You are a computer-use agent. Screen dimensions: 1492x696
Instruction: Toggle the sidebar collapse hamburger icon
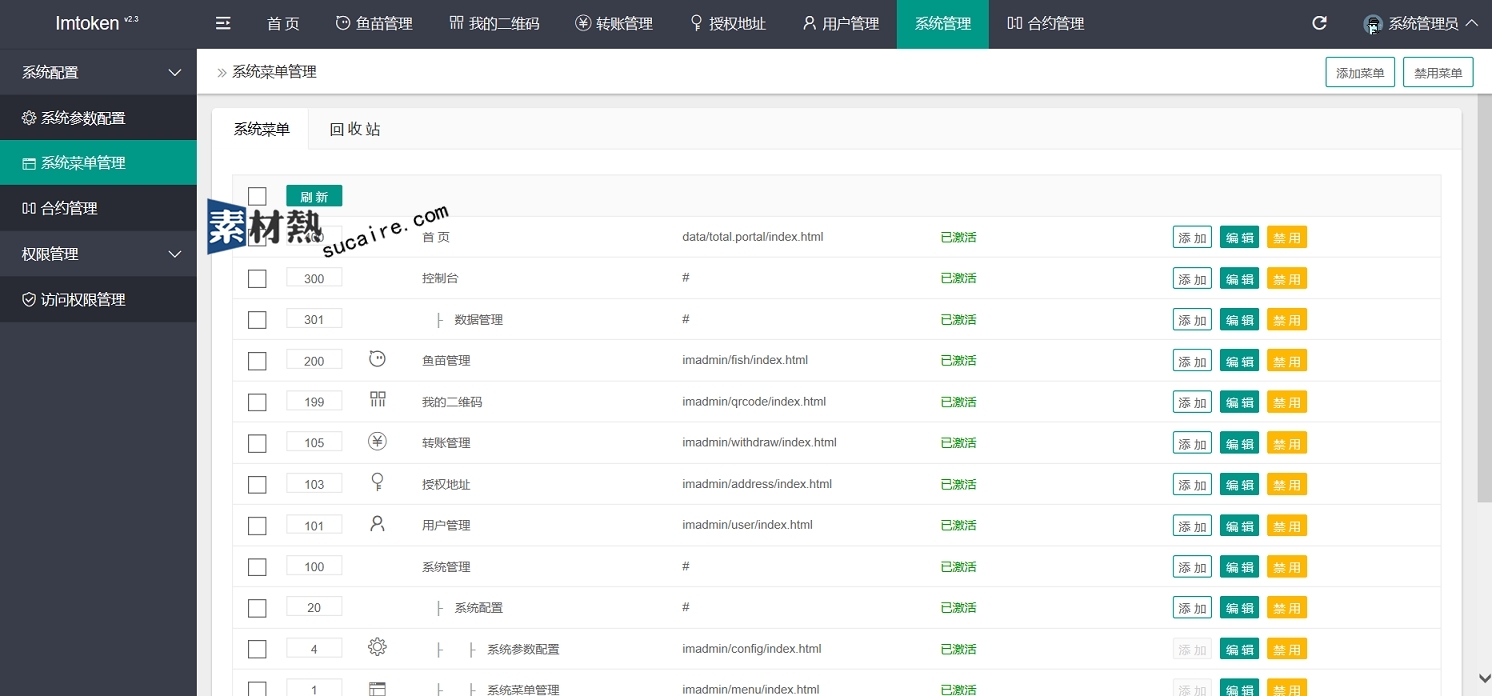pos(223,23)
